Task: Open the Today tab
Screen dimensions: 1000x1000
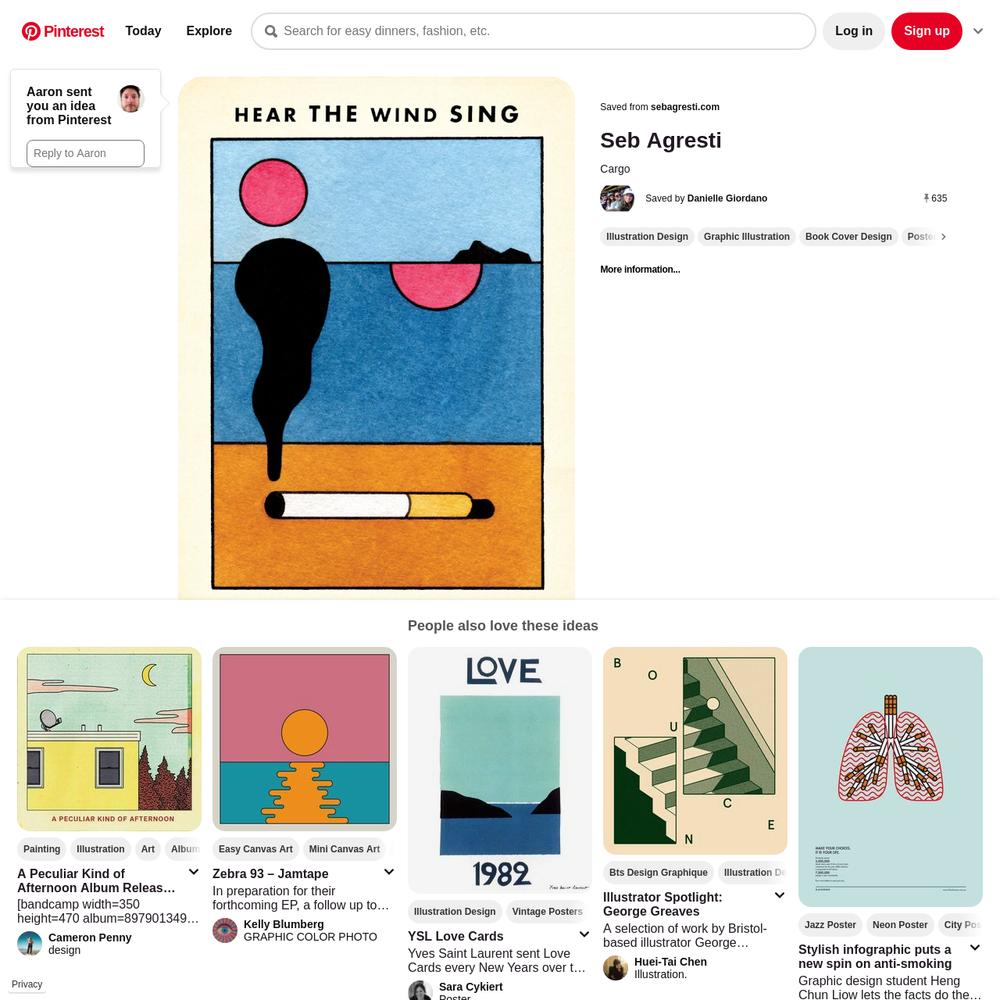Action: 143,31
